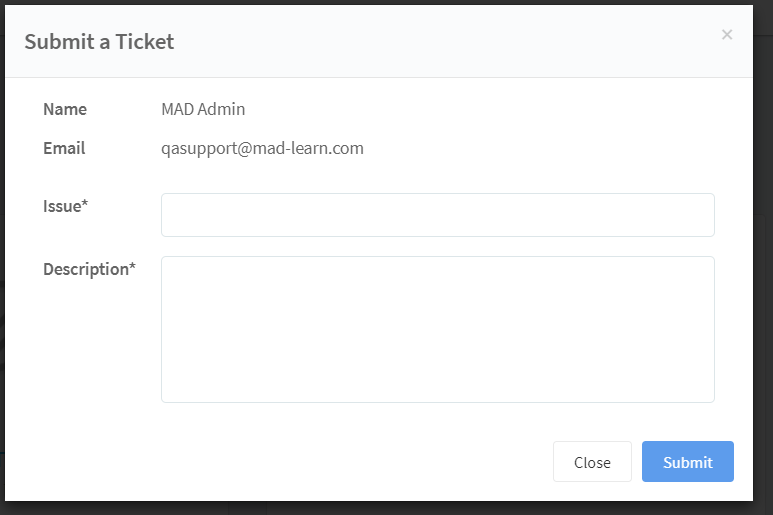Dismiss the dialog using the X icon

[727, 35]
